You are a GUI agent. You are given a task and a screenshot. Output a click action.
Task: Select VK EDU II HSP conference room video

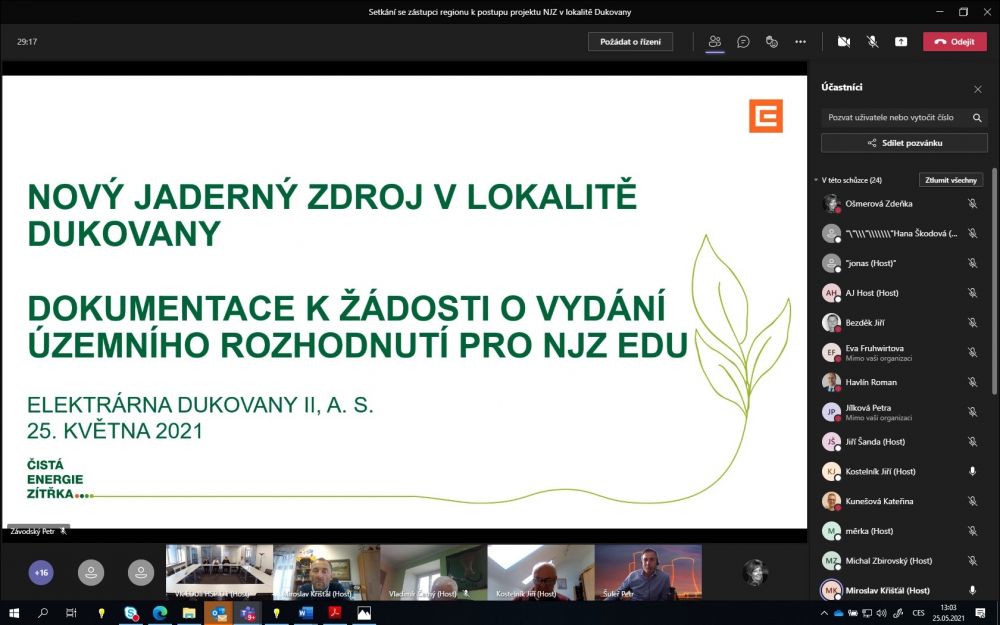pos(219,572)
